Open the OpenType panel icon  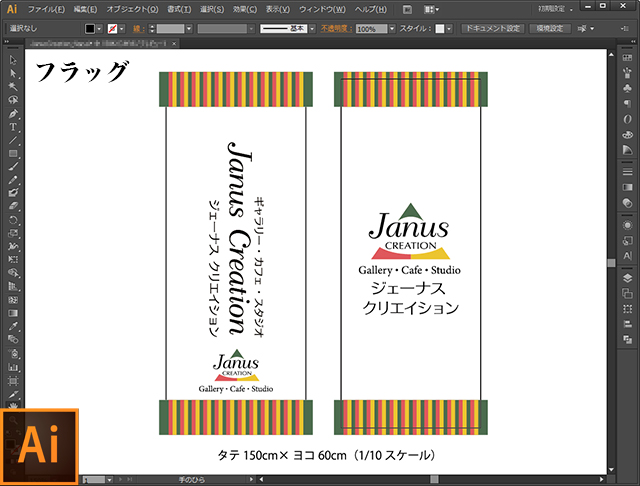(627, 119)
